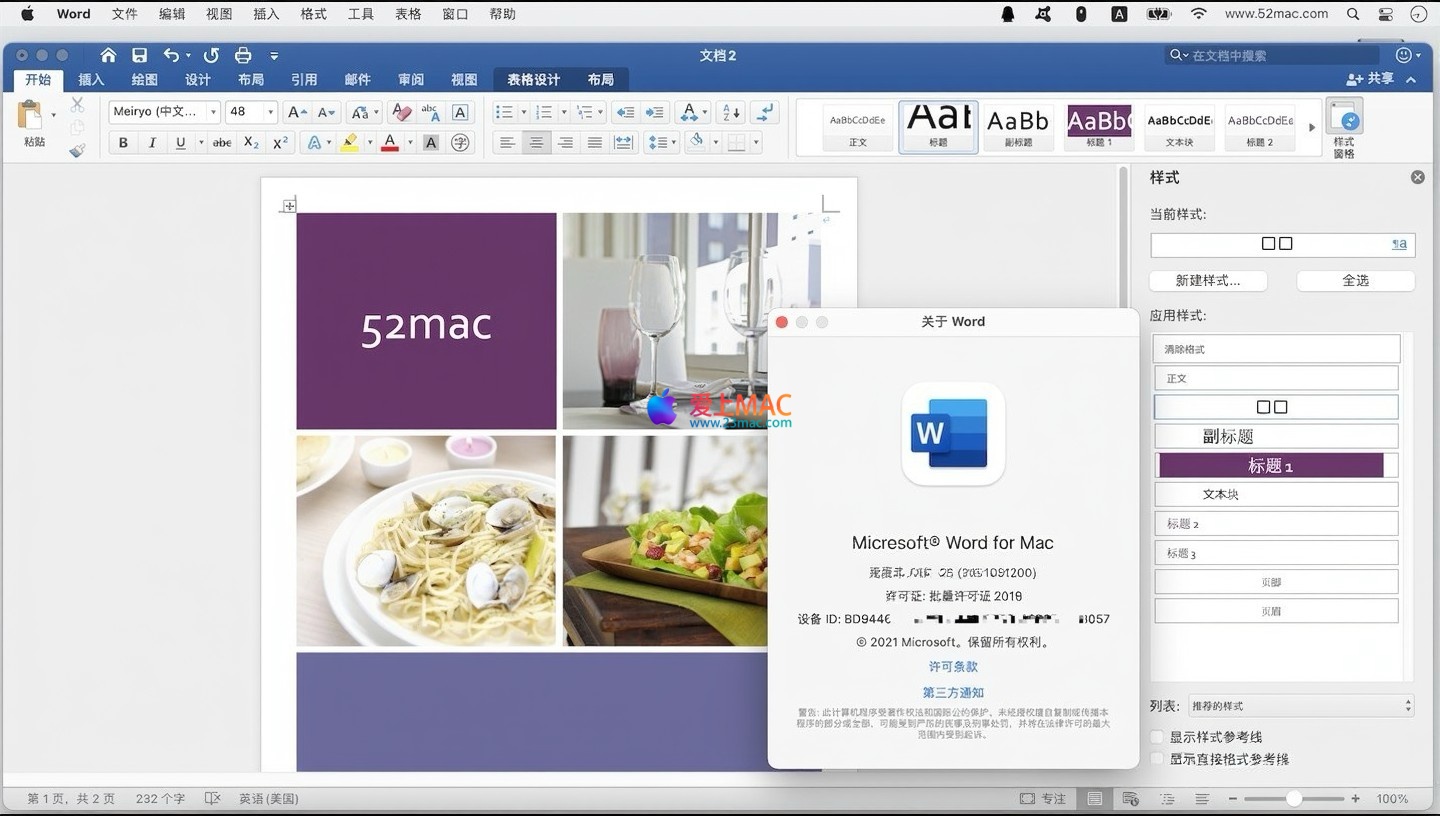Toggle bold formatting with the B icon
Viewport: 1440px width, 816px height.
coord(123,143)
